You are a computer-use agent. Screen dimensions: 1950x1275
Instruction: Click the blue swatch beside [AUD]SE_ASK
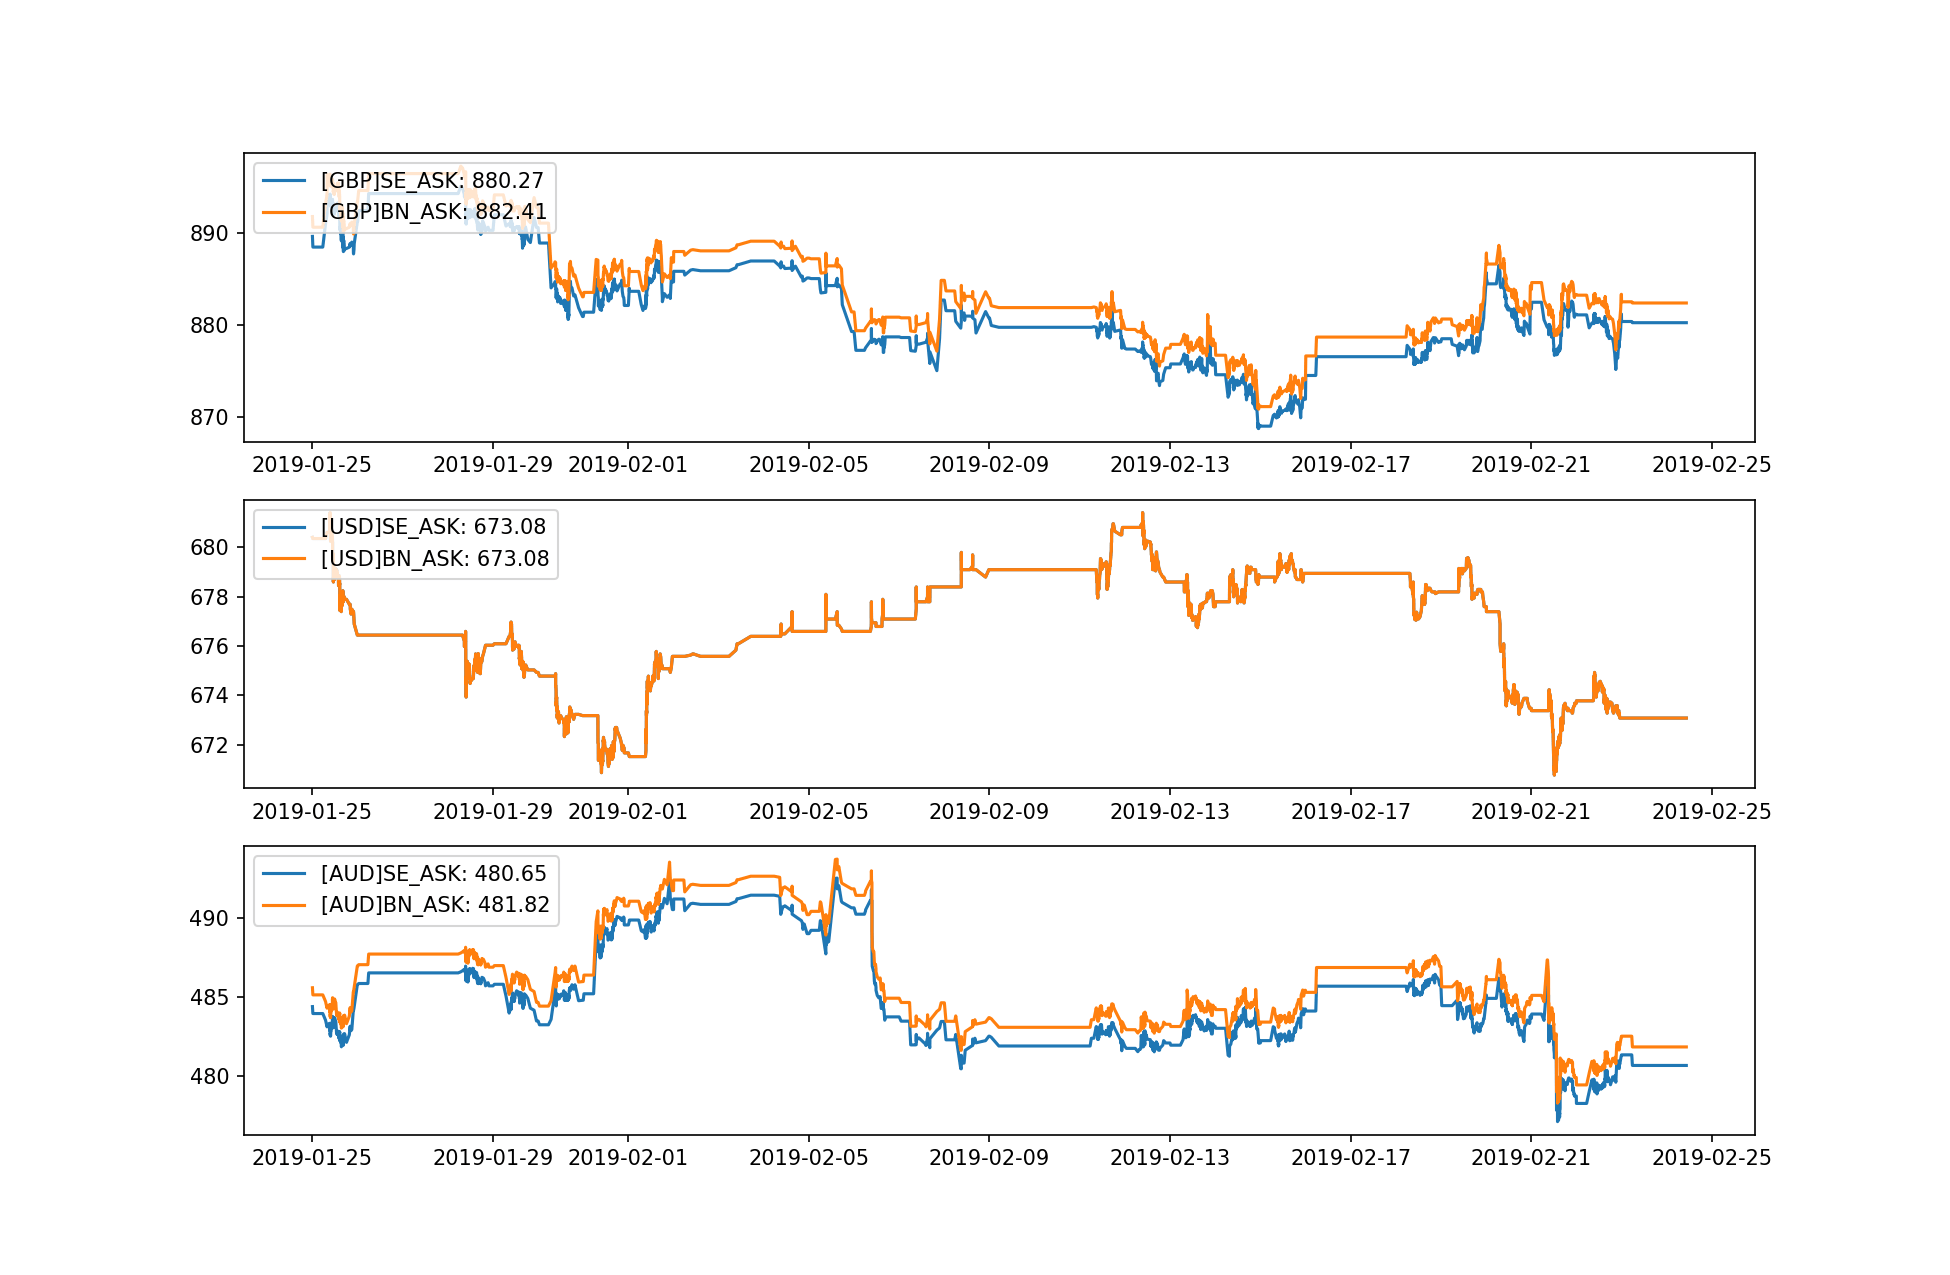(x=284, y=874)
